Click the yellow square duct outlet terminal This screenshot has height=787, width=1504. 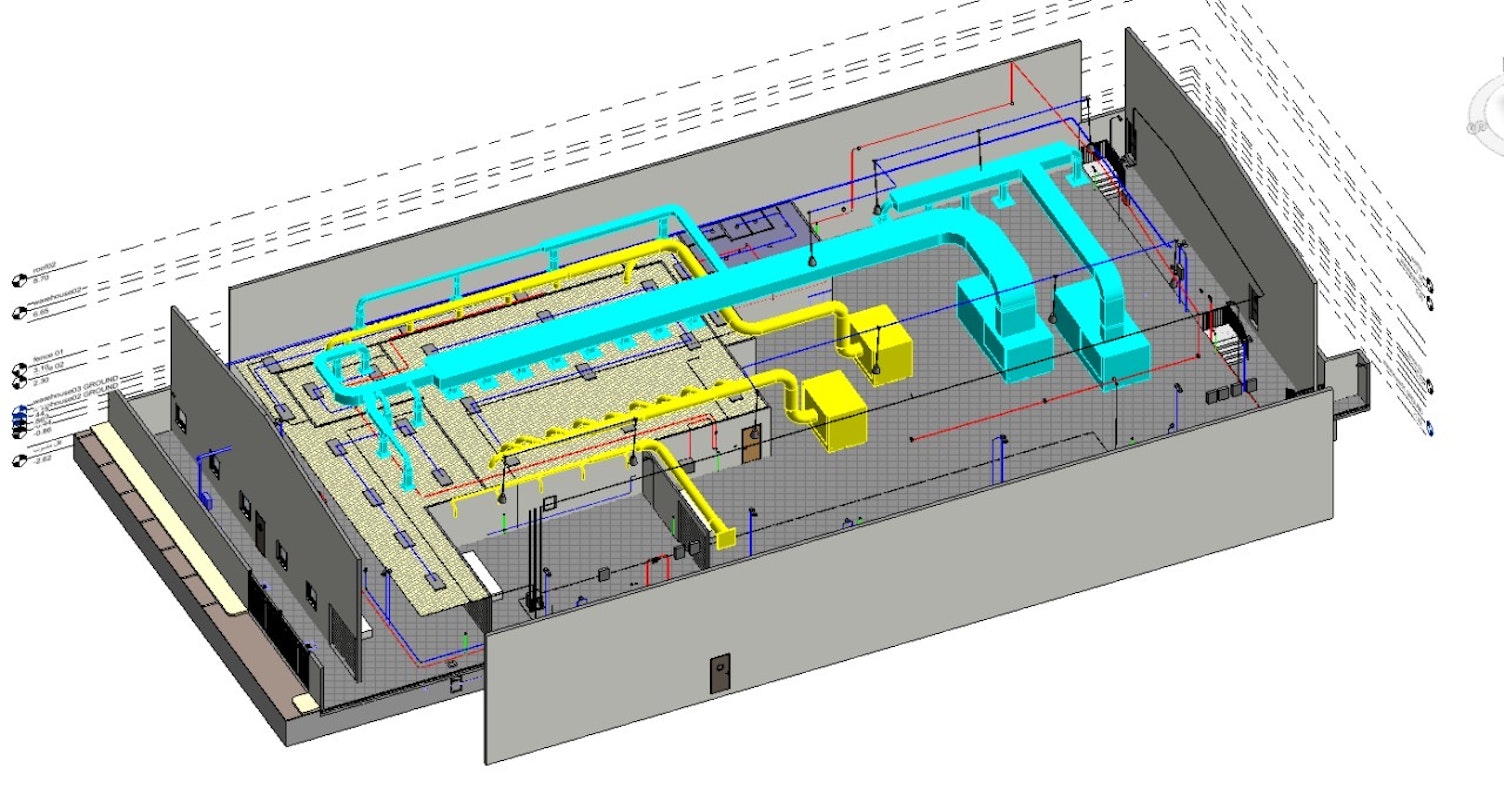724,539
